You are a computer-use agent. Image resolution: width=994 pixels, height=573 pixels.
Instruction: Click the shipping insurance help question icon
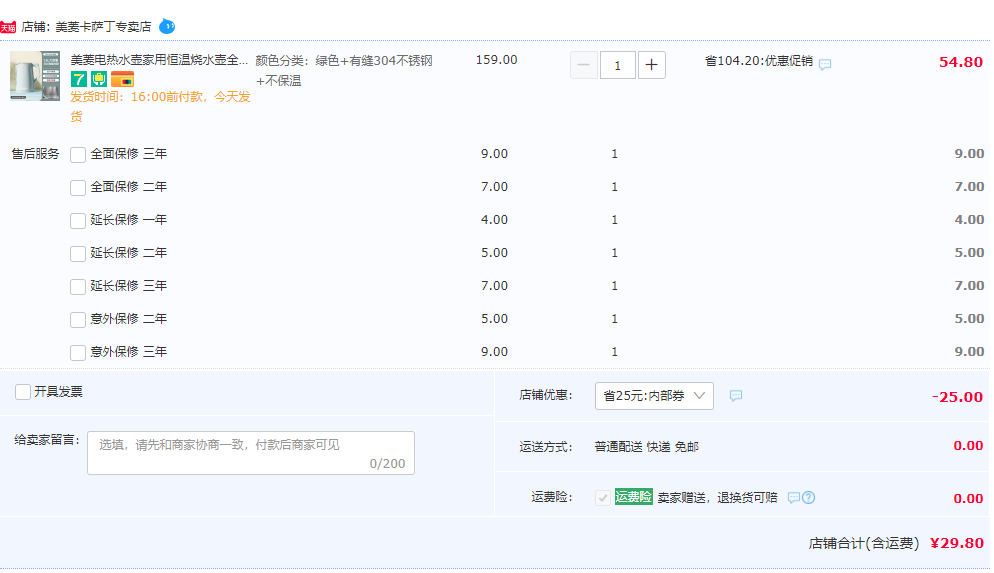click(x=808, y=498)
